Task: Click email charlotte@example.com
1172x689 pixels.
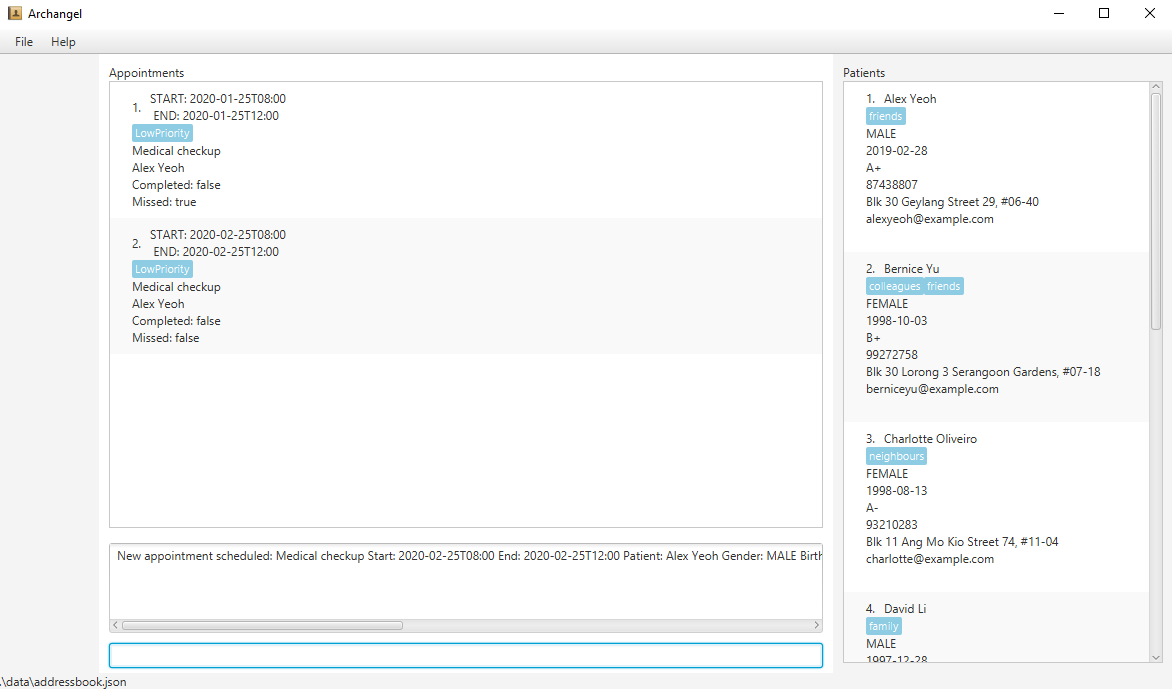Action: pos(930,559)
